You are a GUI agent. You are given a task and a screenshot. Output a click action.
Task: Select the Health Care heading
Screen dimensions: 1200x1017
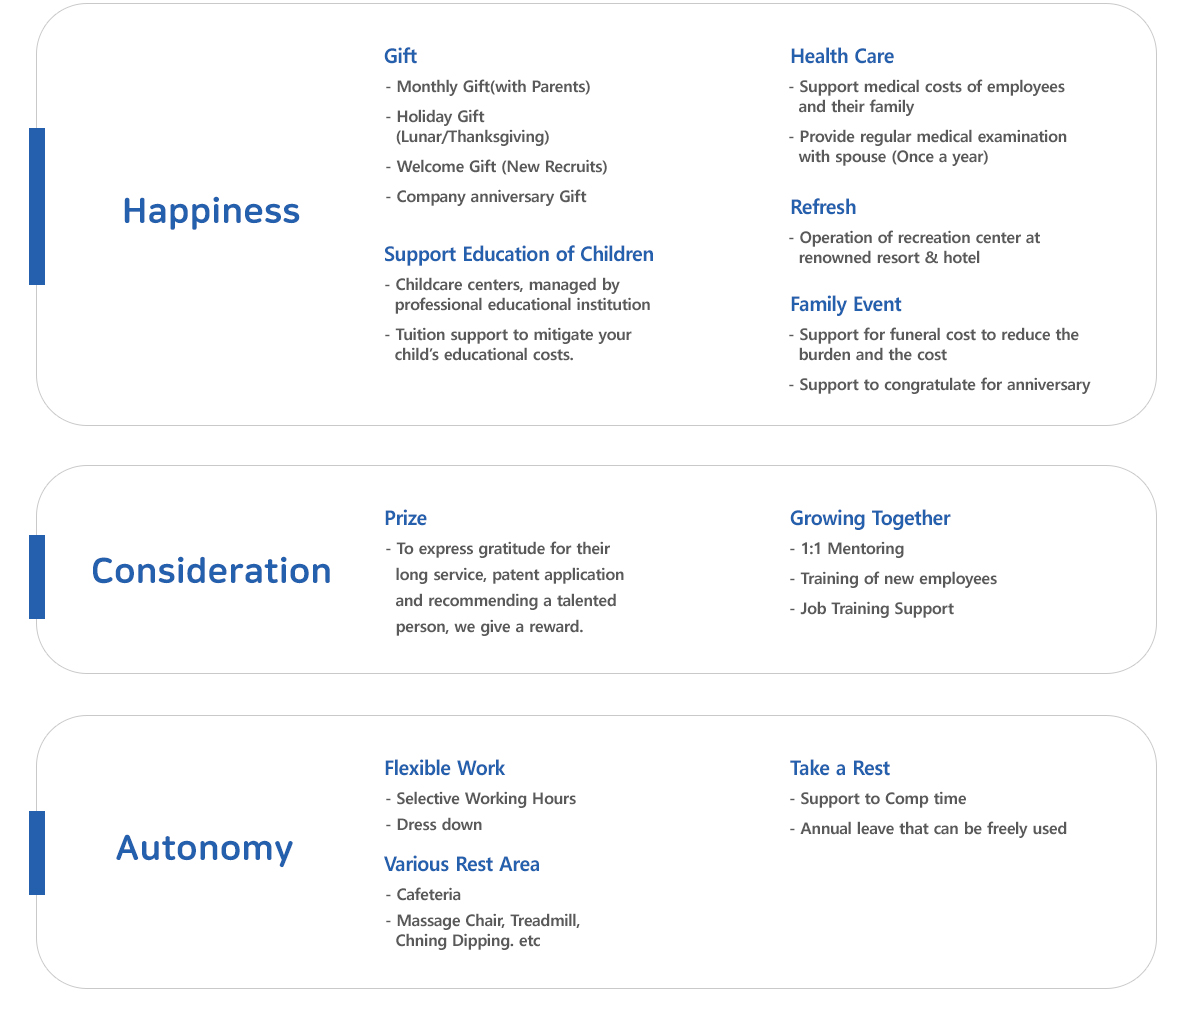tap(842, 56)
